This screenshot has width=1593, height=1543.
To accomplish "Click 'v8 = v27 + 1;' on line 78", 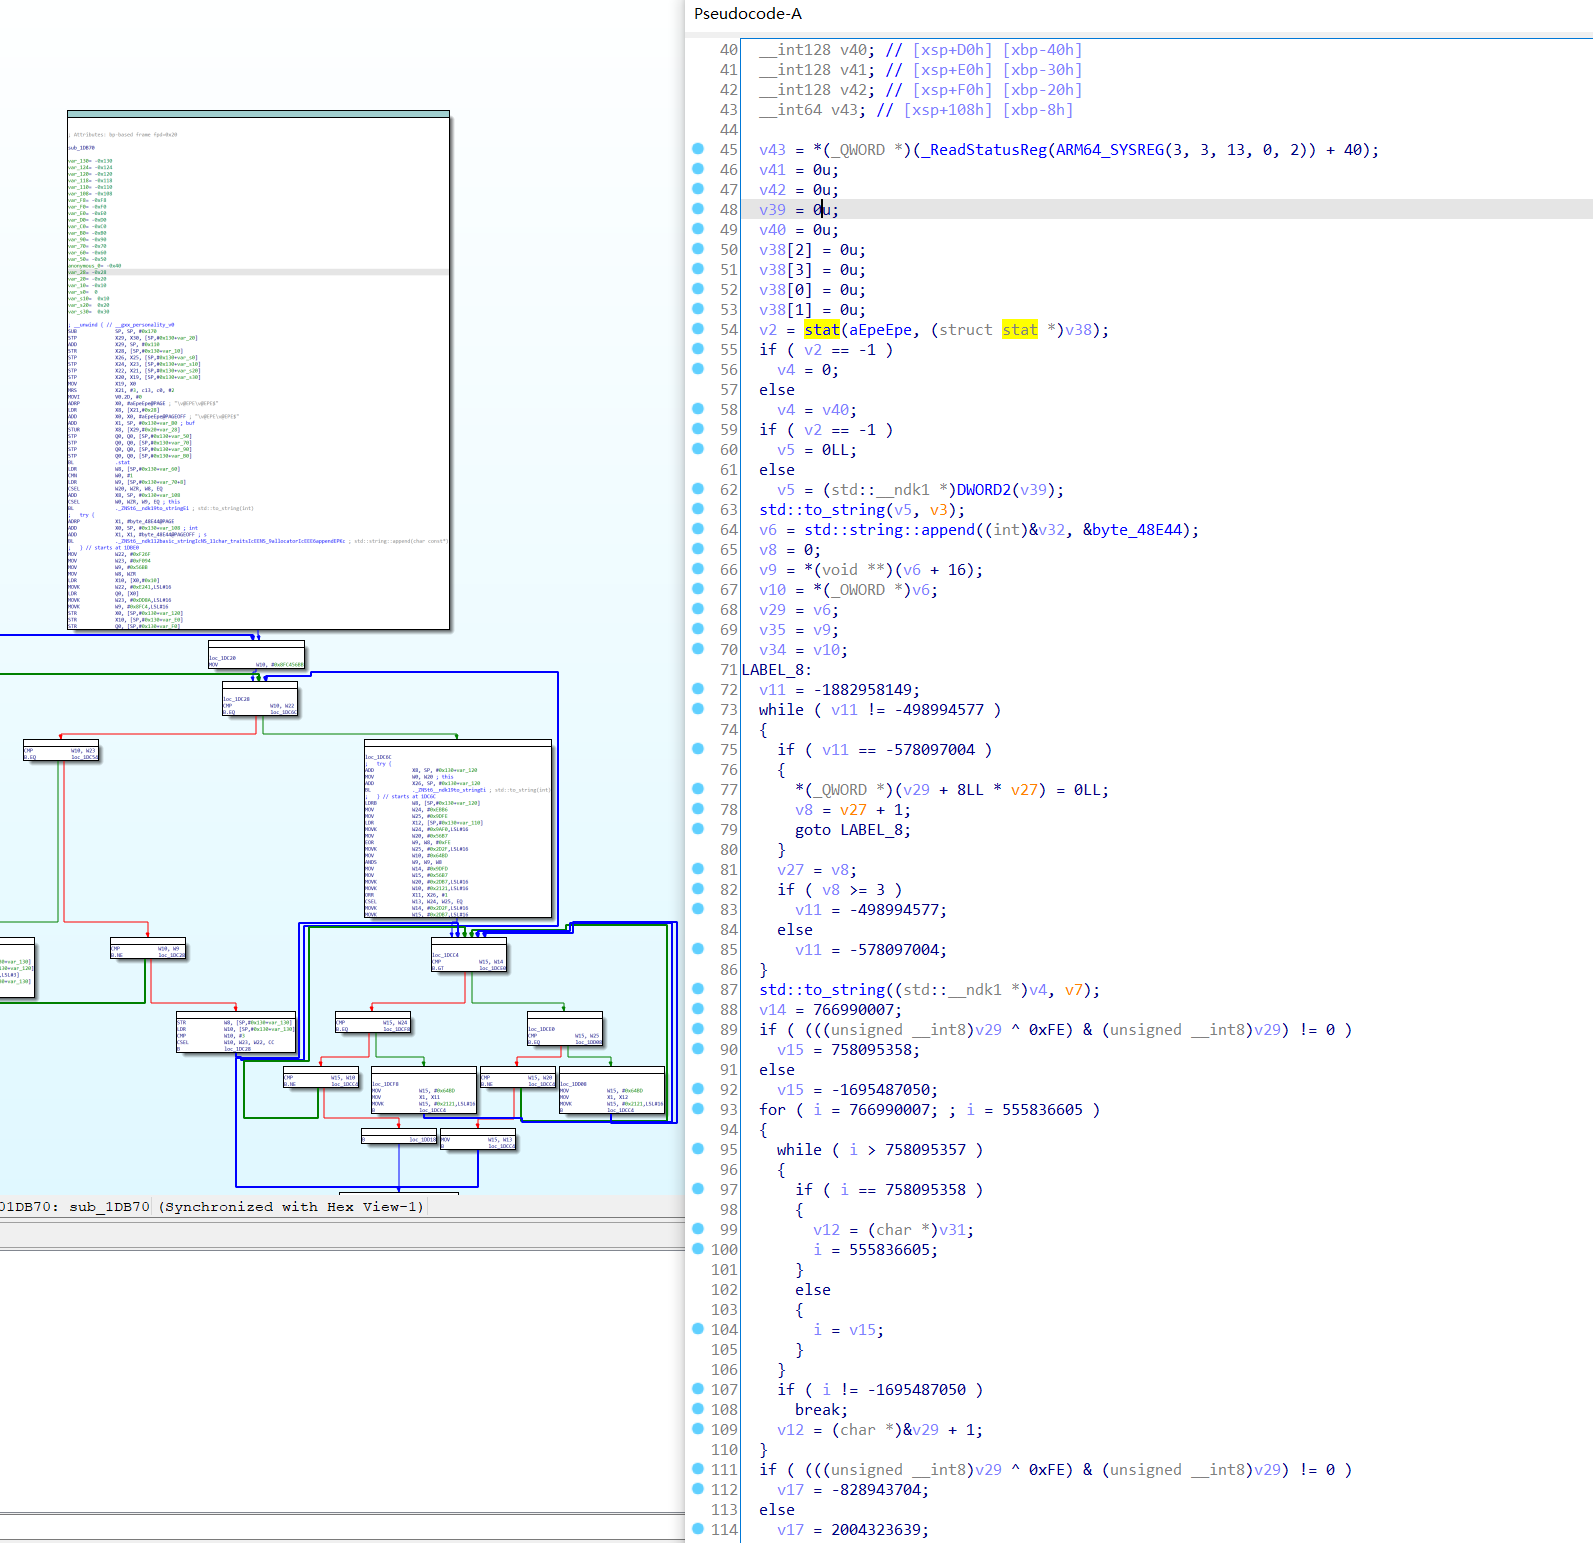I will click(x=853, y=810).
